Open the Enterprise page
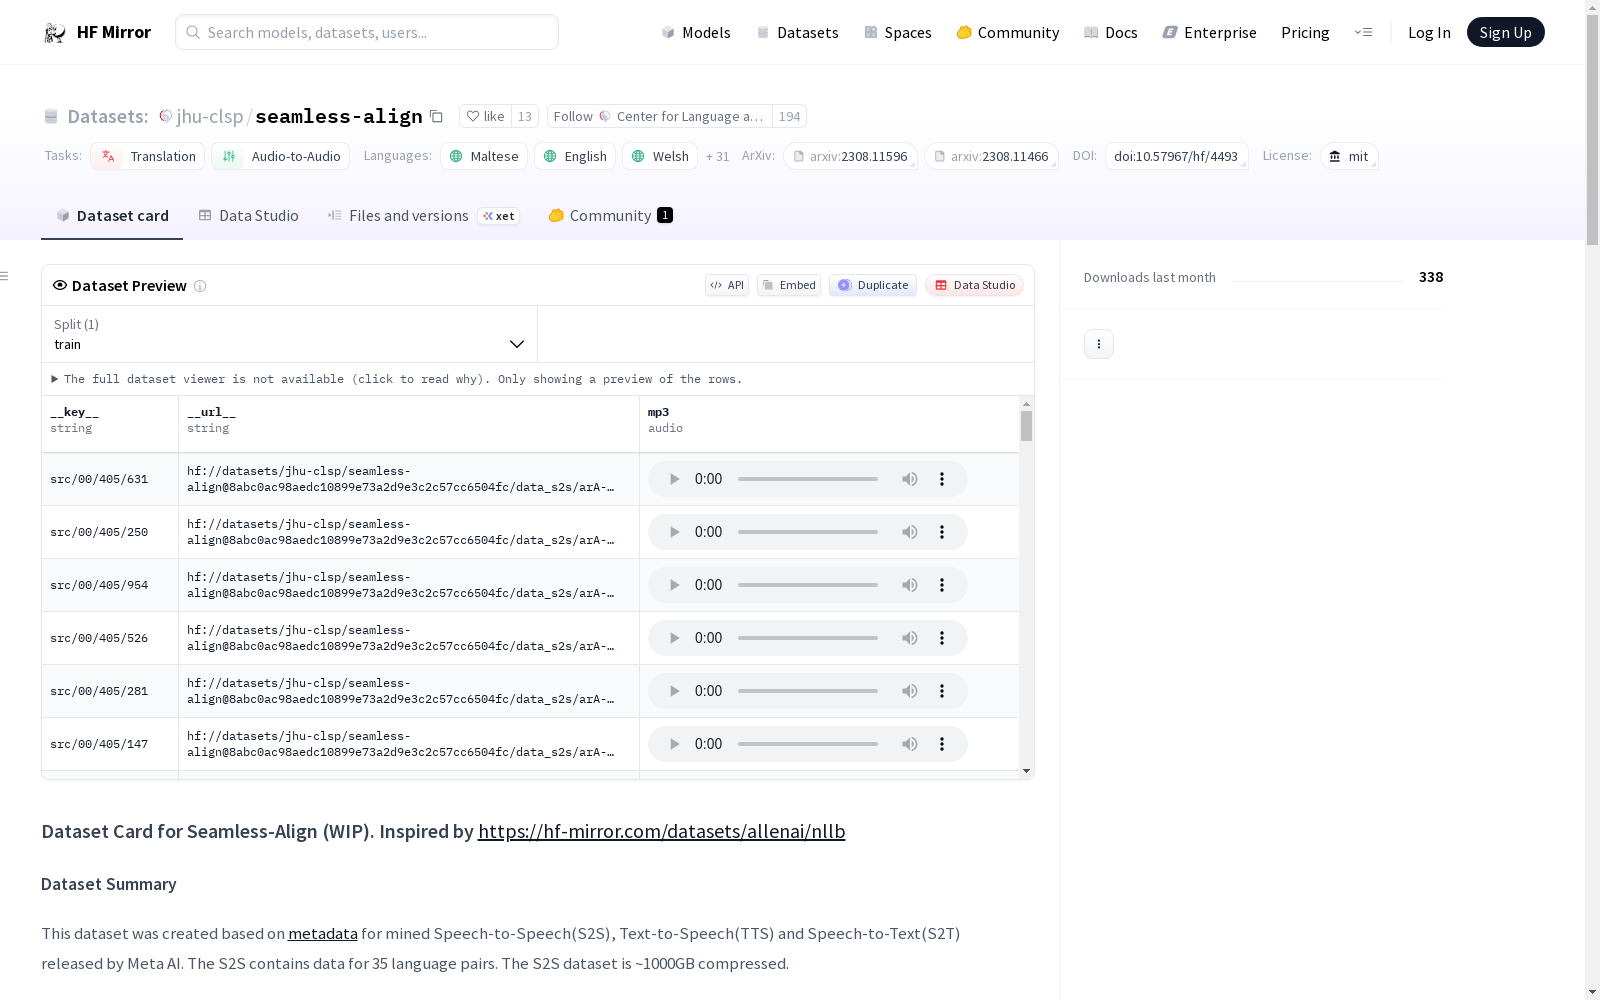The image size is (1600, 1000). point(1209,33)
